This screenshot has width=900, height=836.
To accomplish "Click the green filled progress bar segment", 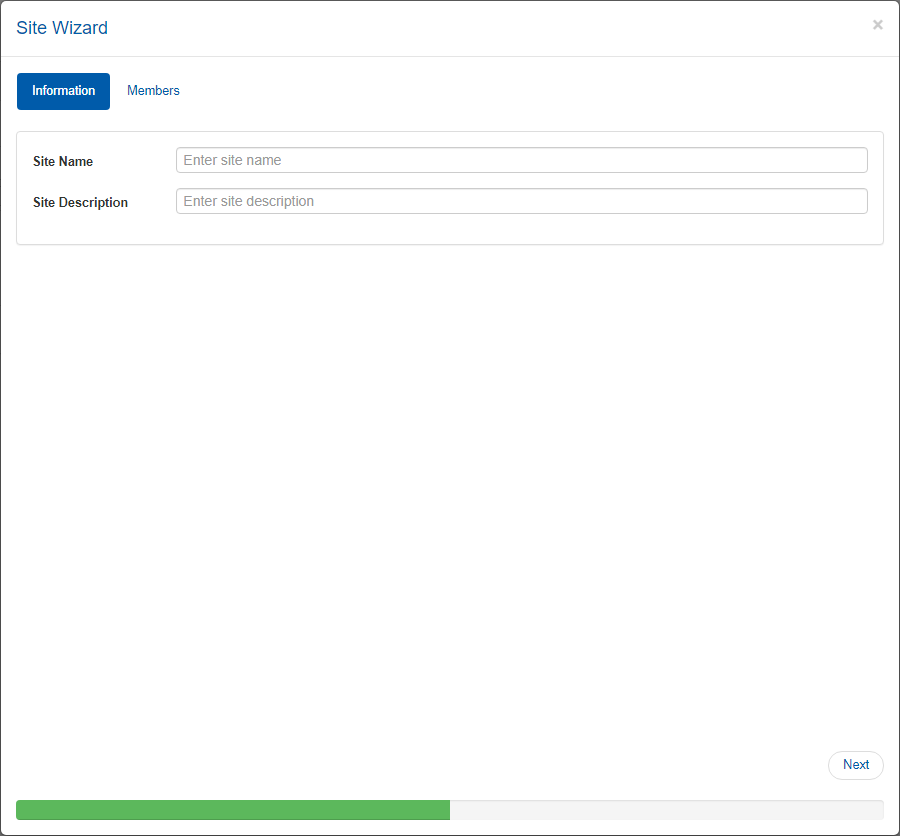I will click(232, 810).
